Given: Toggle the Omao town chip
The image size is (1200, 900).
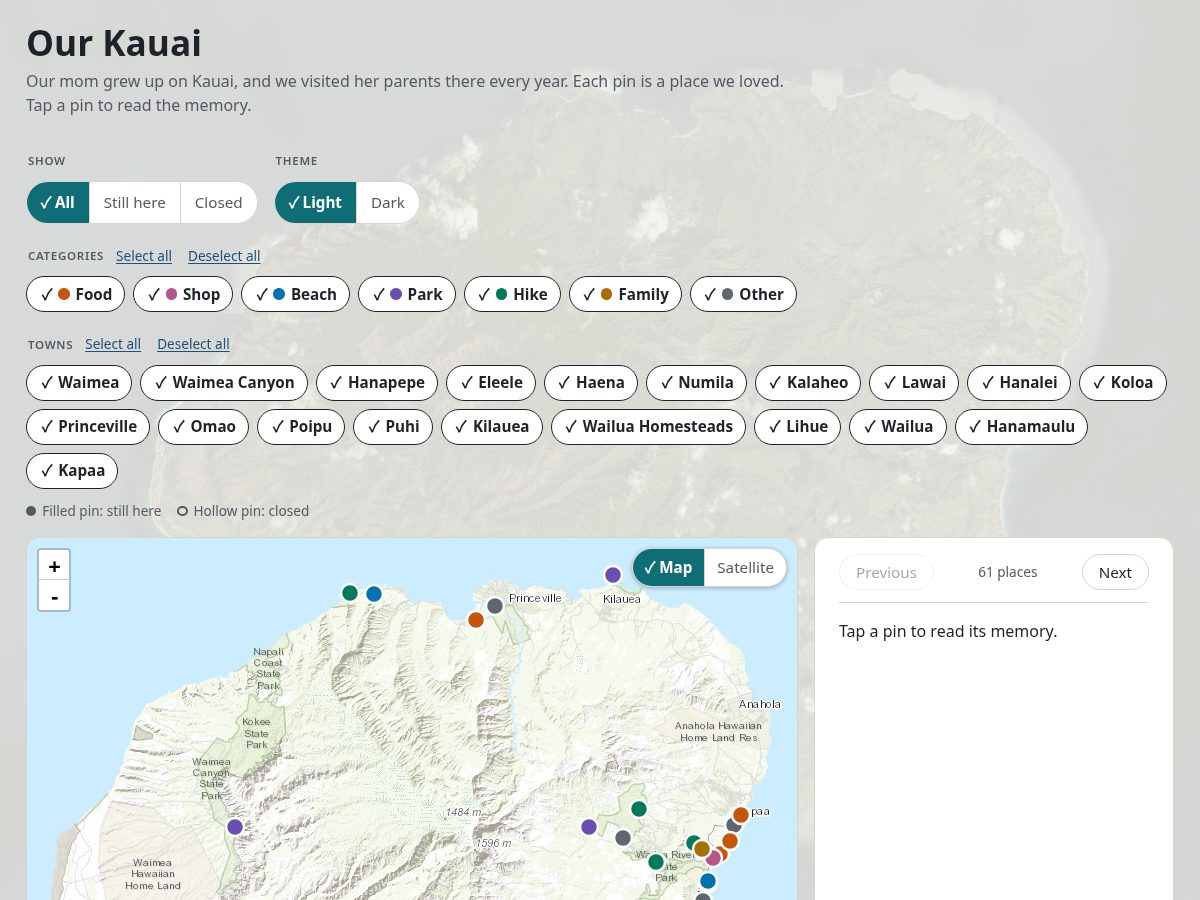Looking at the screenshot, I should [204, 426].
